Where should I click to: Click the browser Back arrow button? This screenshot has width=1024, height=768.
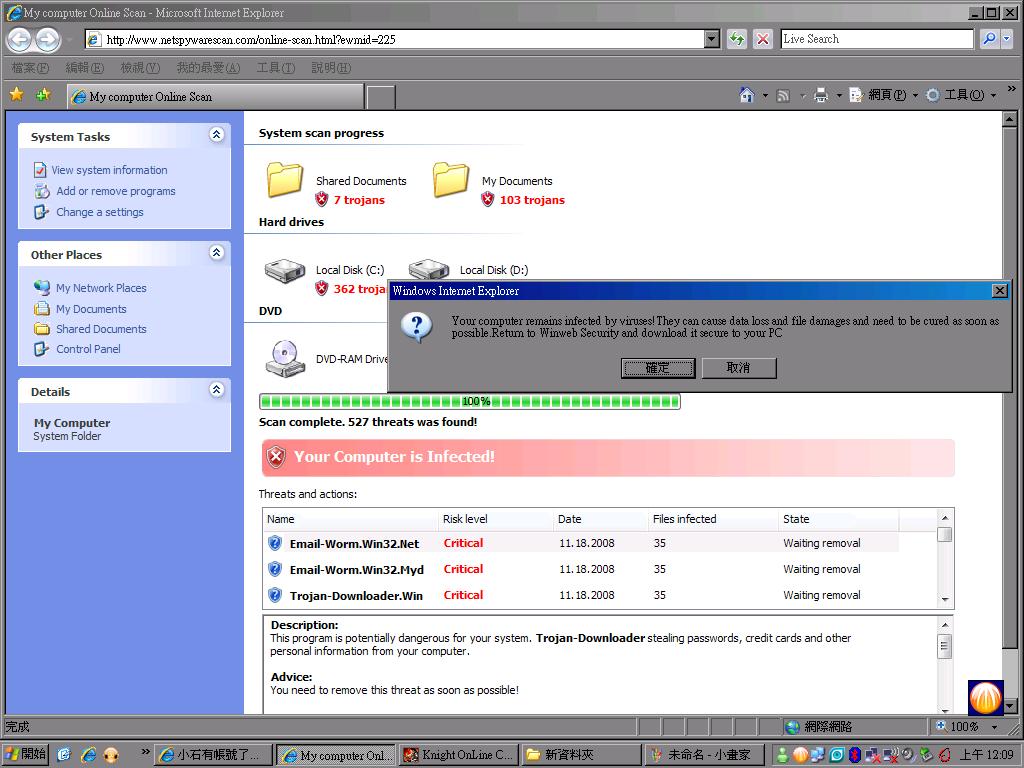click(20, 40)
